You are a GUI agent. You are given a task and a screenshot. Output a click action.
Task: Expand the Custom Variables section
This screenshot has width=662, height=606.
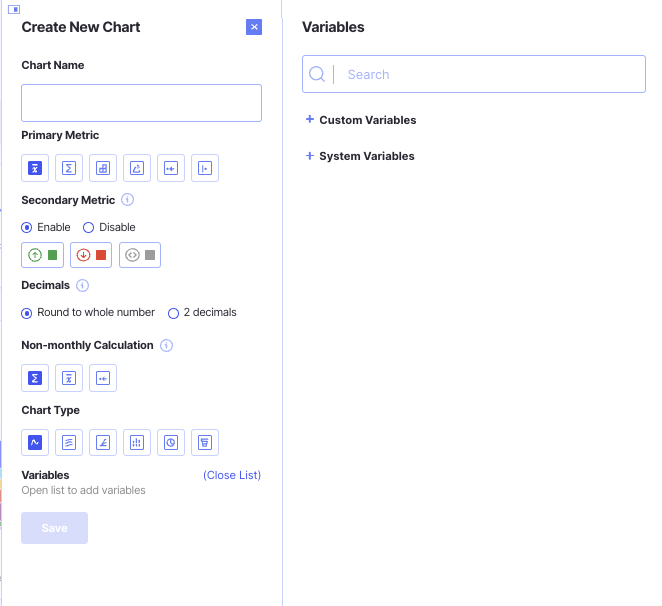click(x=310, y=120)
